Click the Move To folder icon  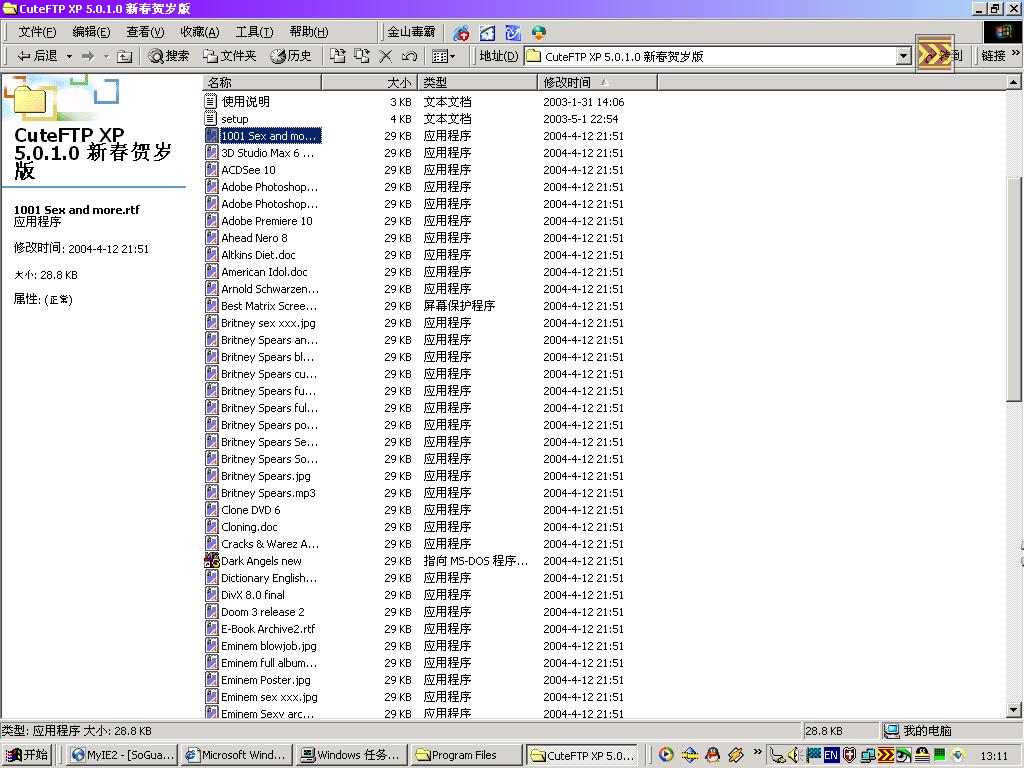(338, 56)
